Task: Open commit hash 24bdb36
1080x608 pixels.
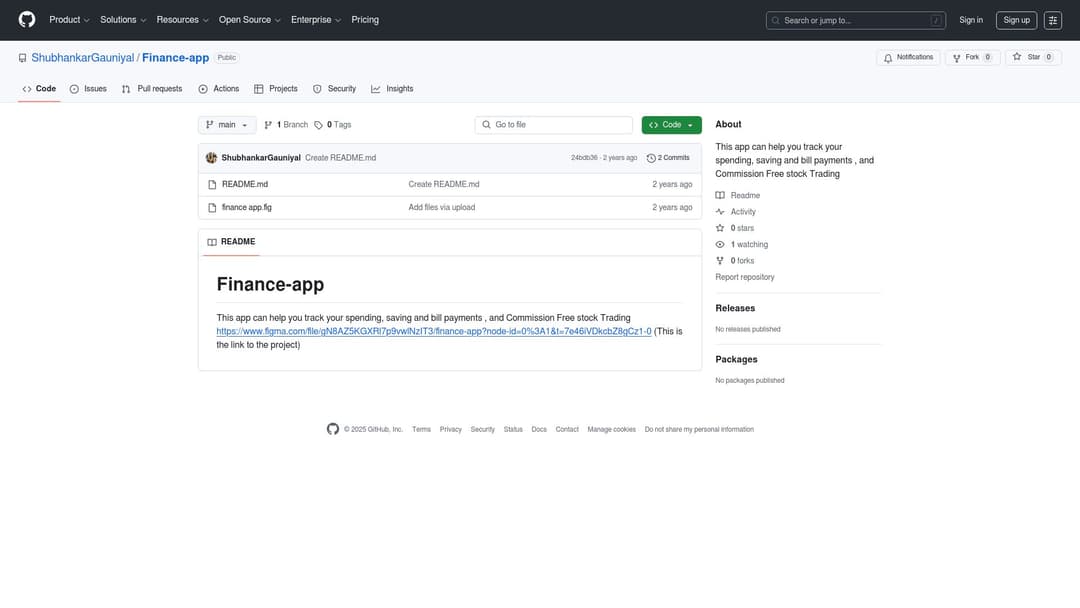Action: coord(584,158)
